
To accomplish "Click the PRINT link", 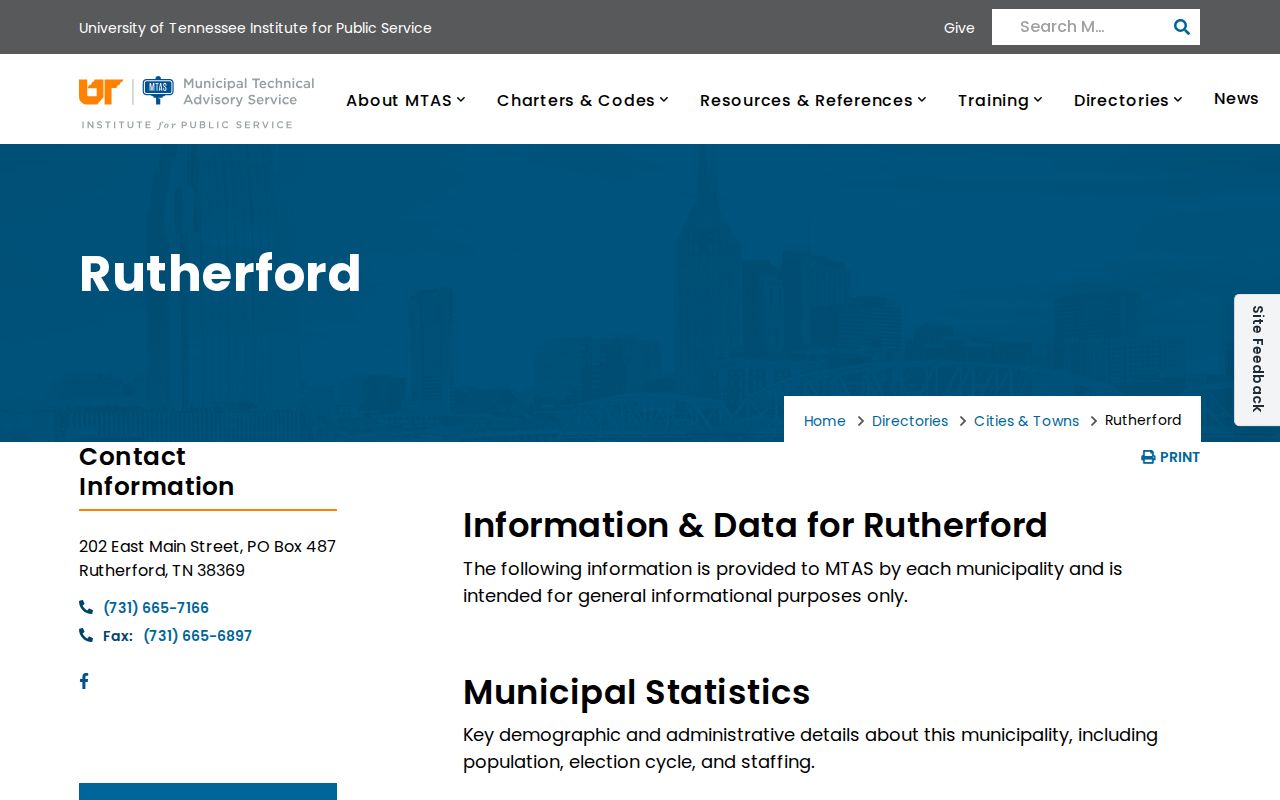I will [1170, 457].
